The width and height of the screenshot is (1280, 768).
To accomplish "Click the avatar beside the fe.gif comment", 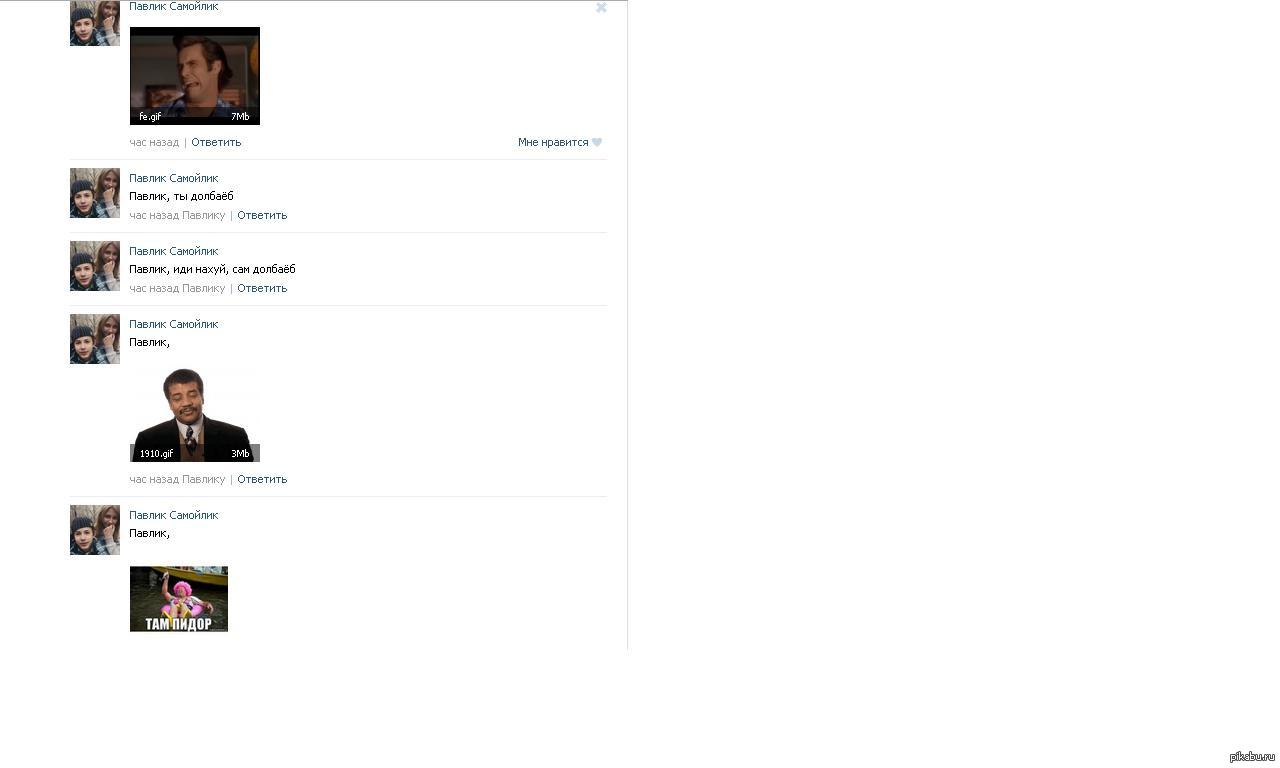I will point(95,23).
